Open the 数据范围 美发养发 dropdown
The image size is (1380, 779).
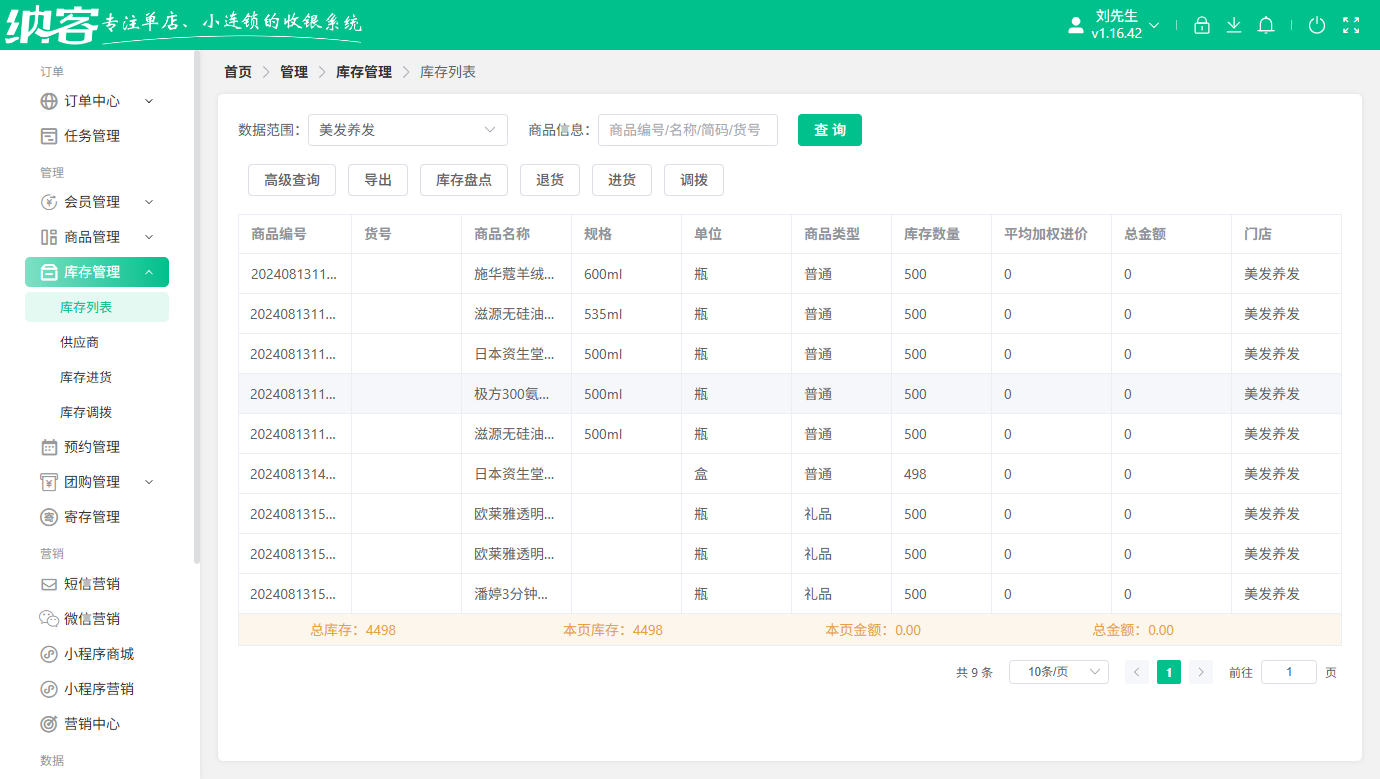408,130
